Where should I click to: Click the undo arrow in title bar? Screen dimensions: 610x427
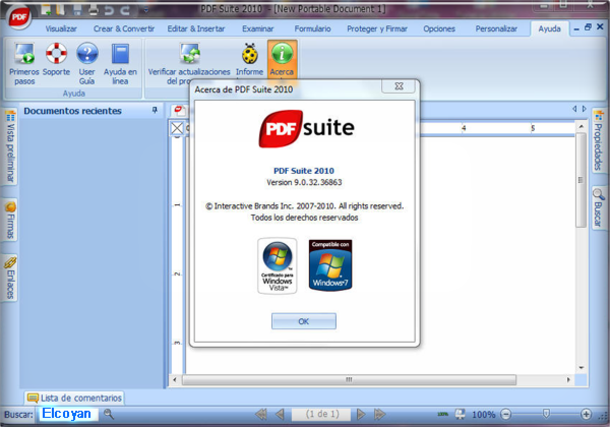(x=109, y=10)
